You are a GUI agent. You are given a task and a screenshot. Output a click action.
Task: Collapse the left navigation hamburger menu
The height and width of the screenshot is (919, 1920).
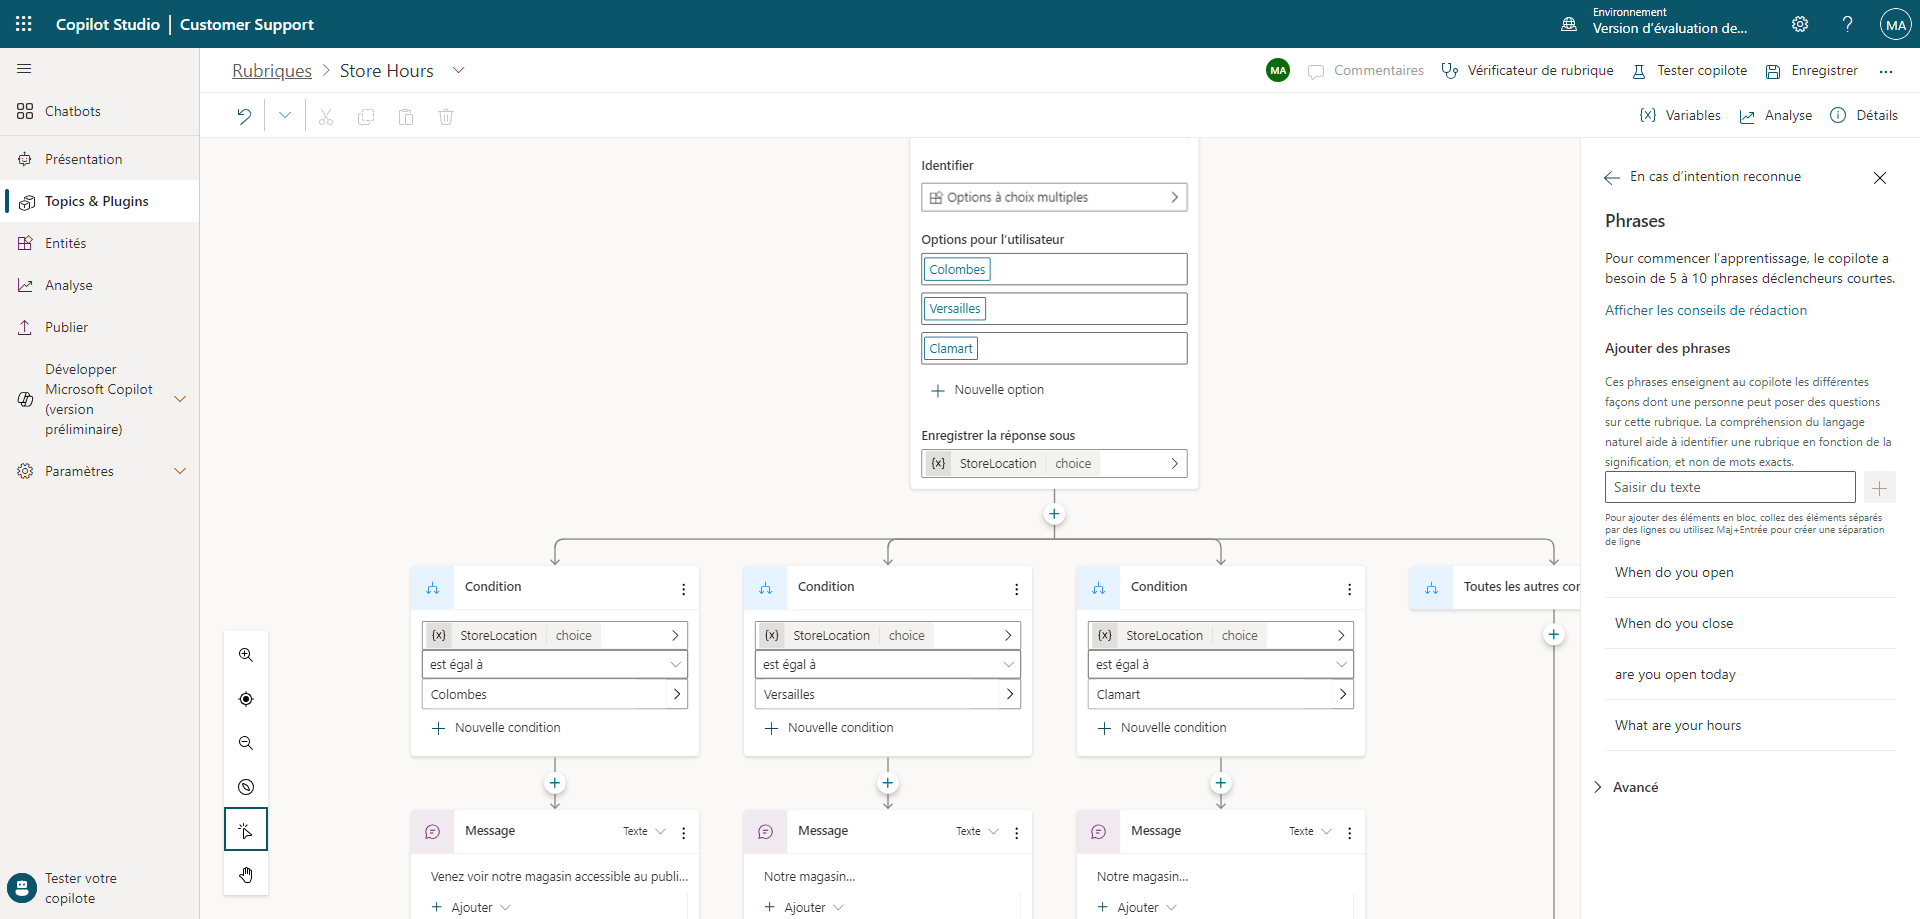24,69
